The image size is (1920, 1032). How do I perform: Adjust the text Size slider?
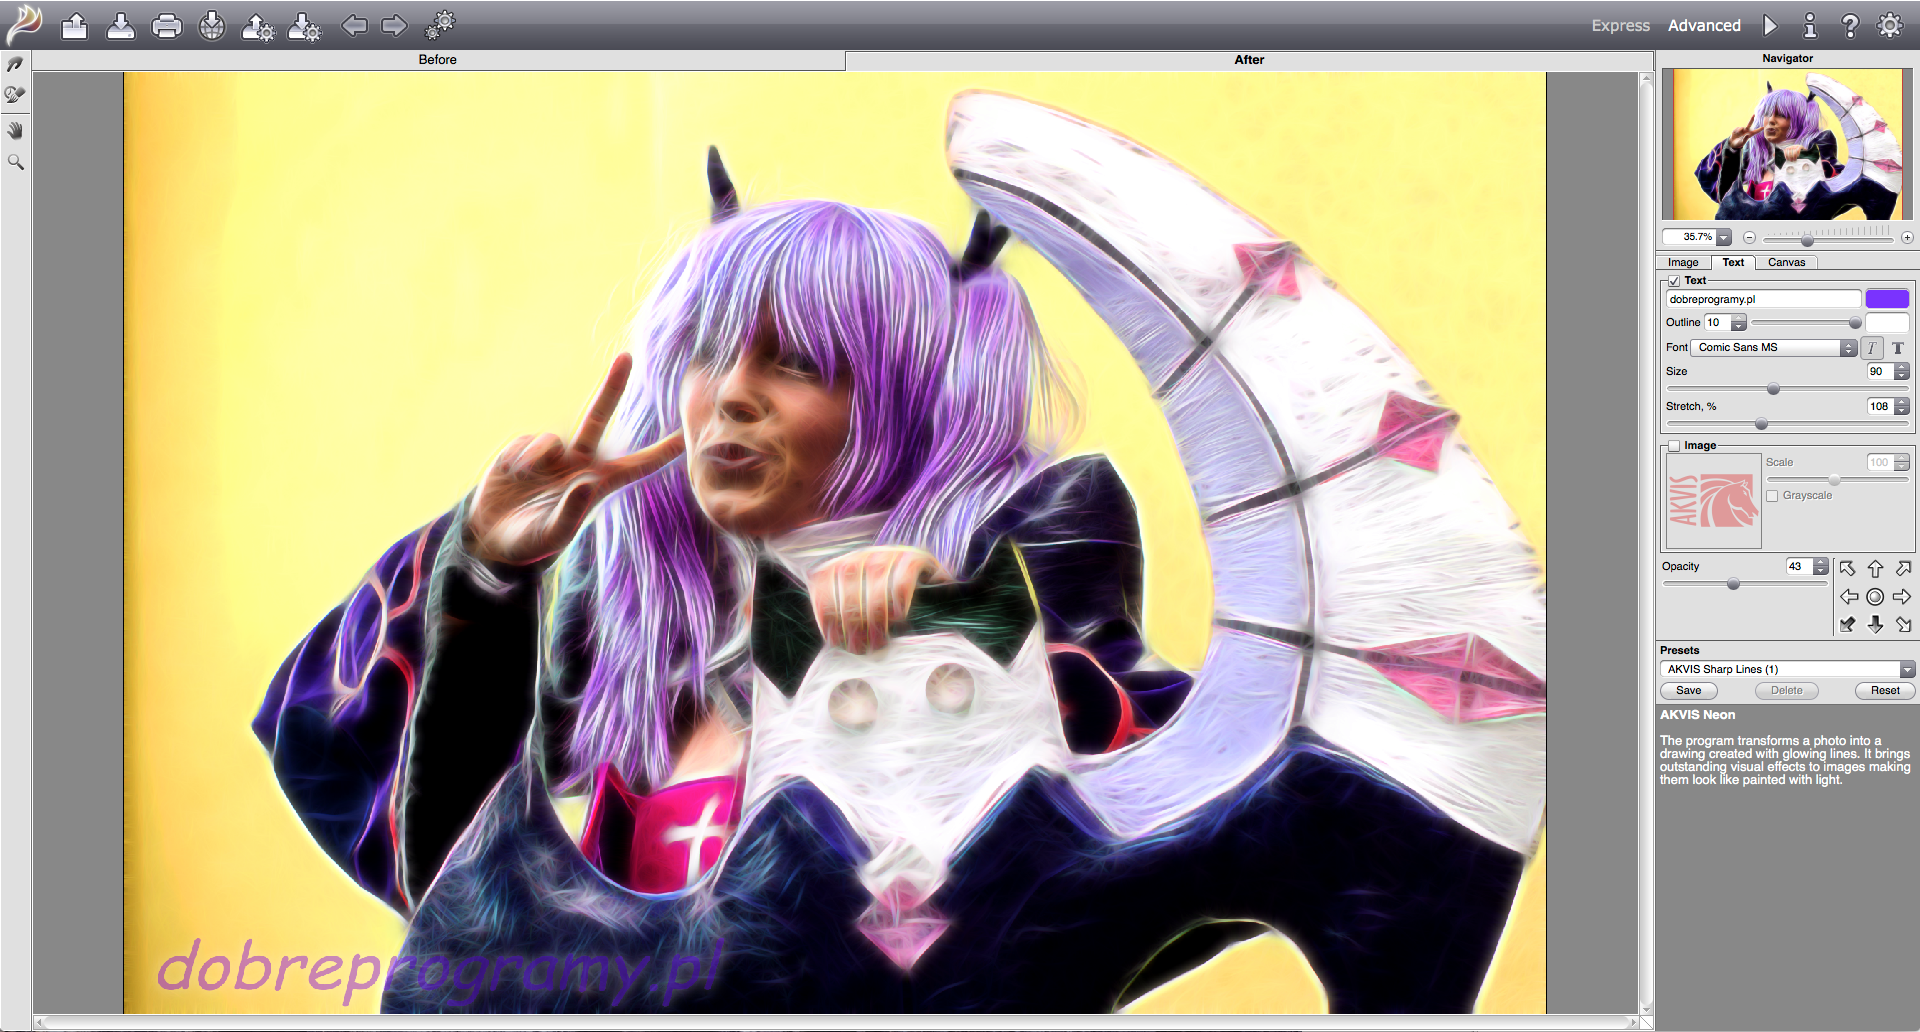click(1786, 389)
